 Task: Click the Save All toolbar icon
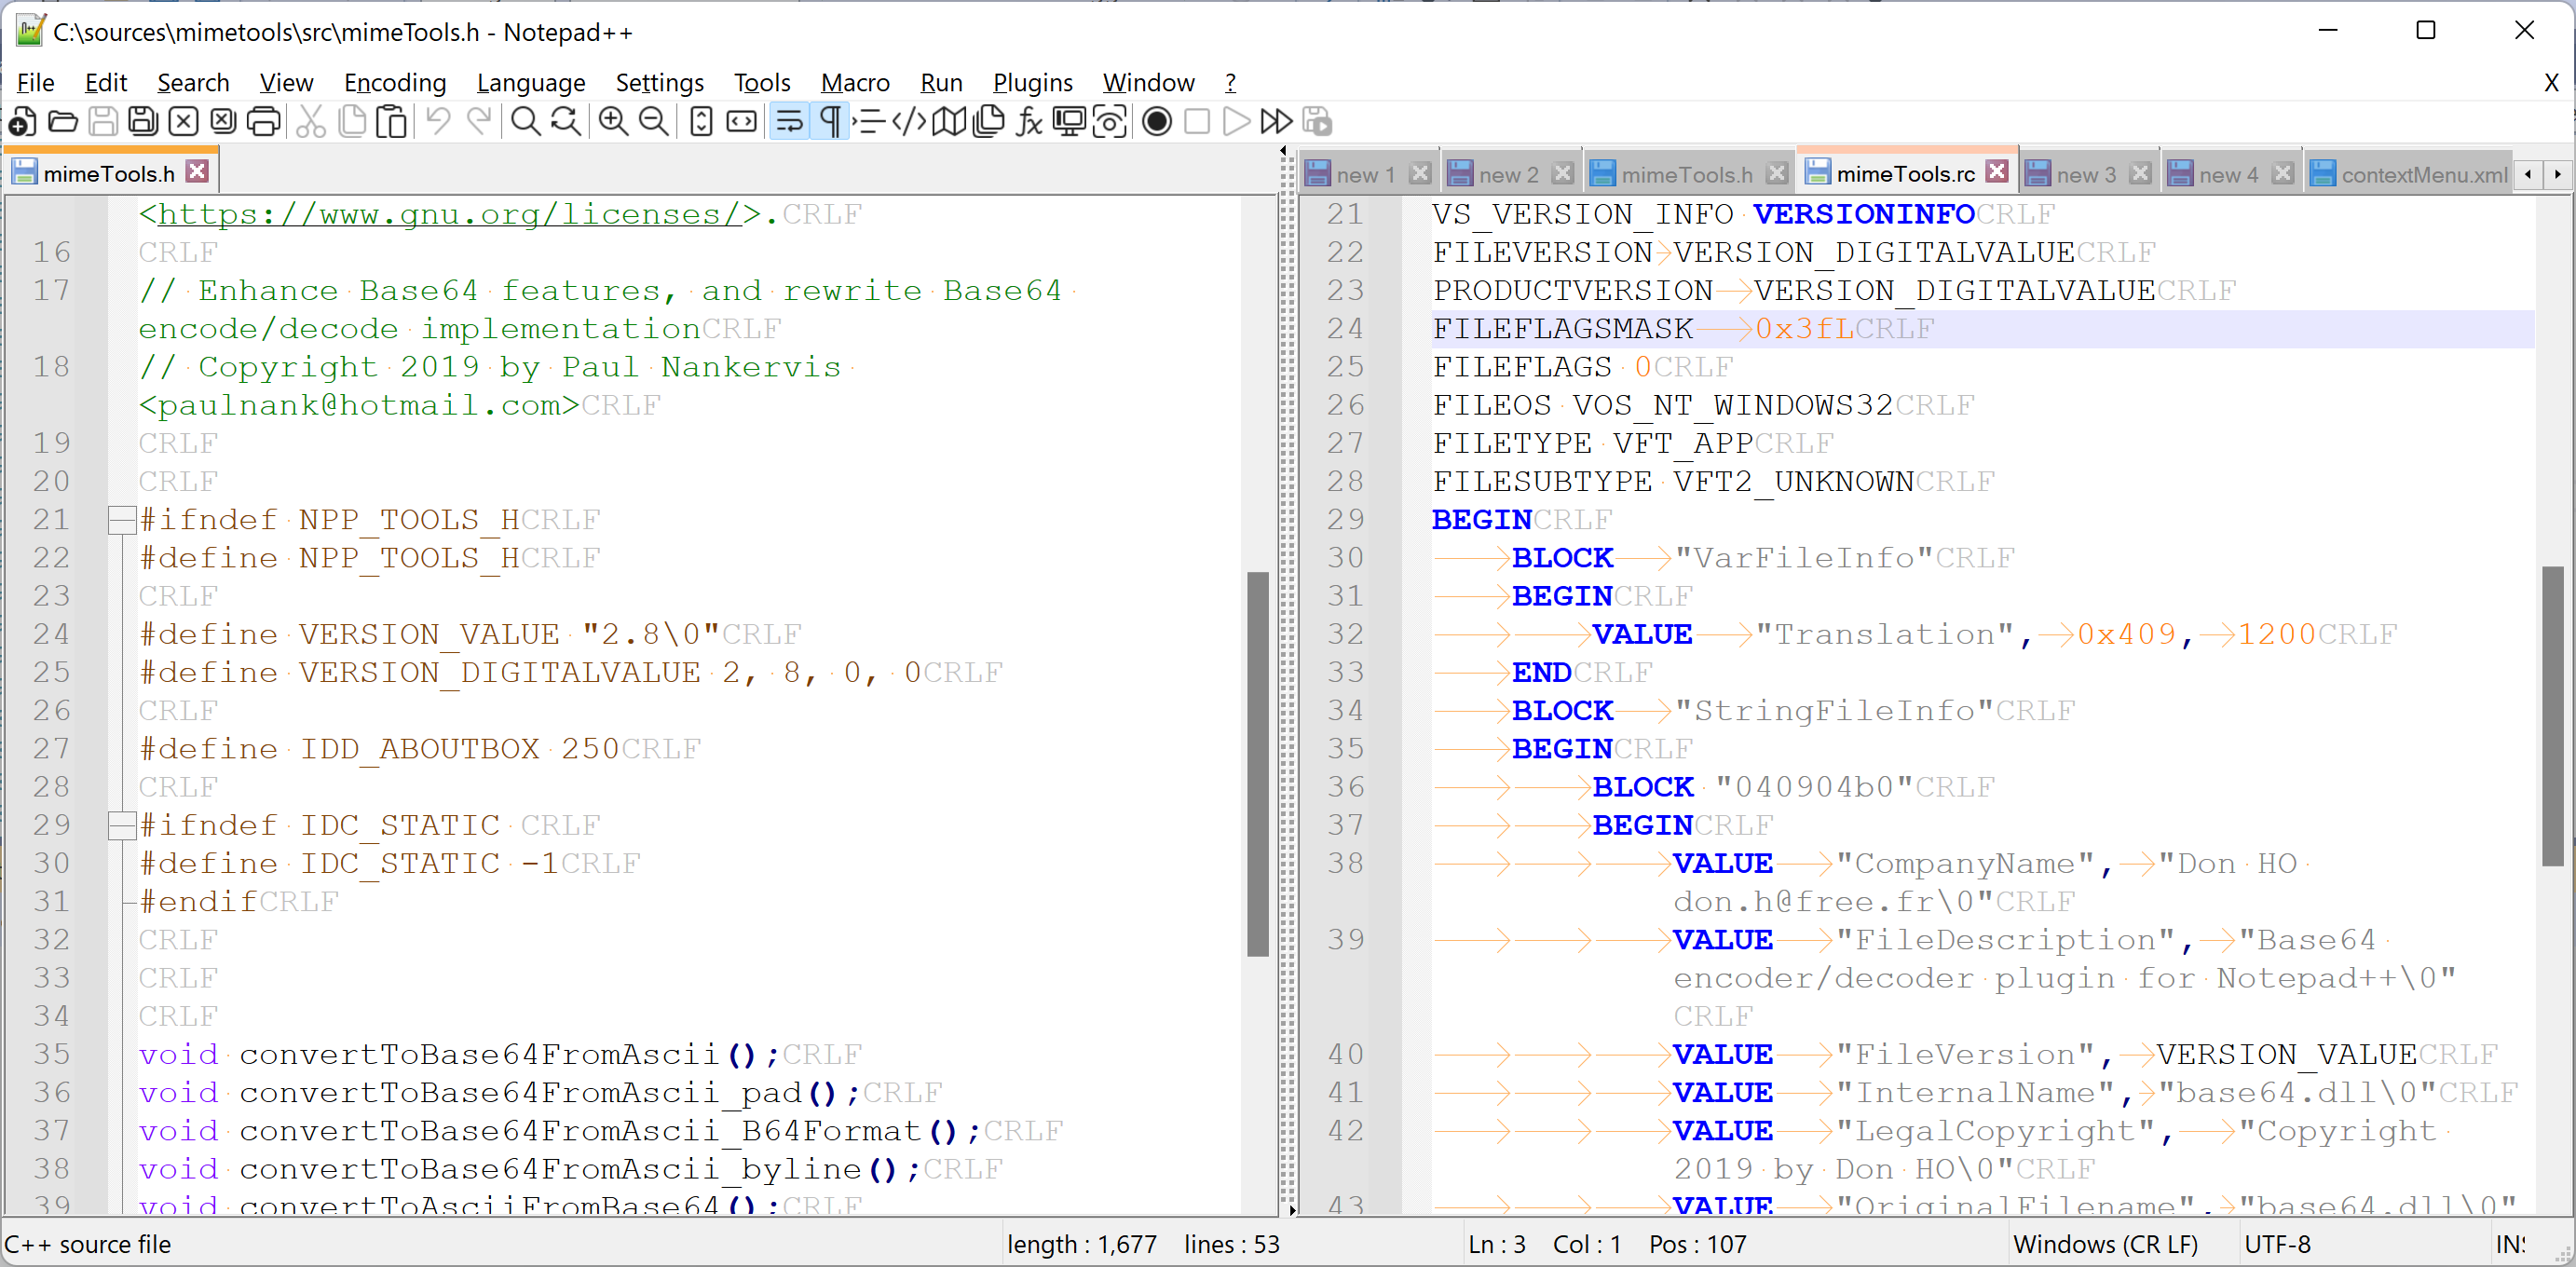tap(143, 121)
